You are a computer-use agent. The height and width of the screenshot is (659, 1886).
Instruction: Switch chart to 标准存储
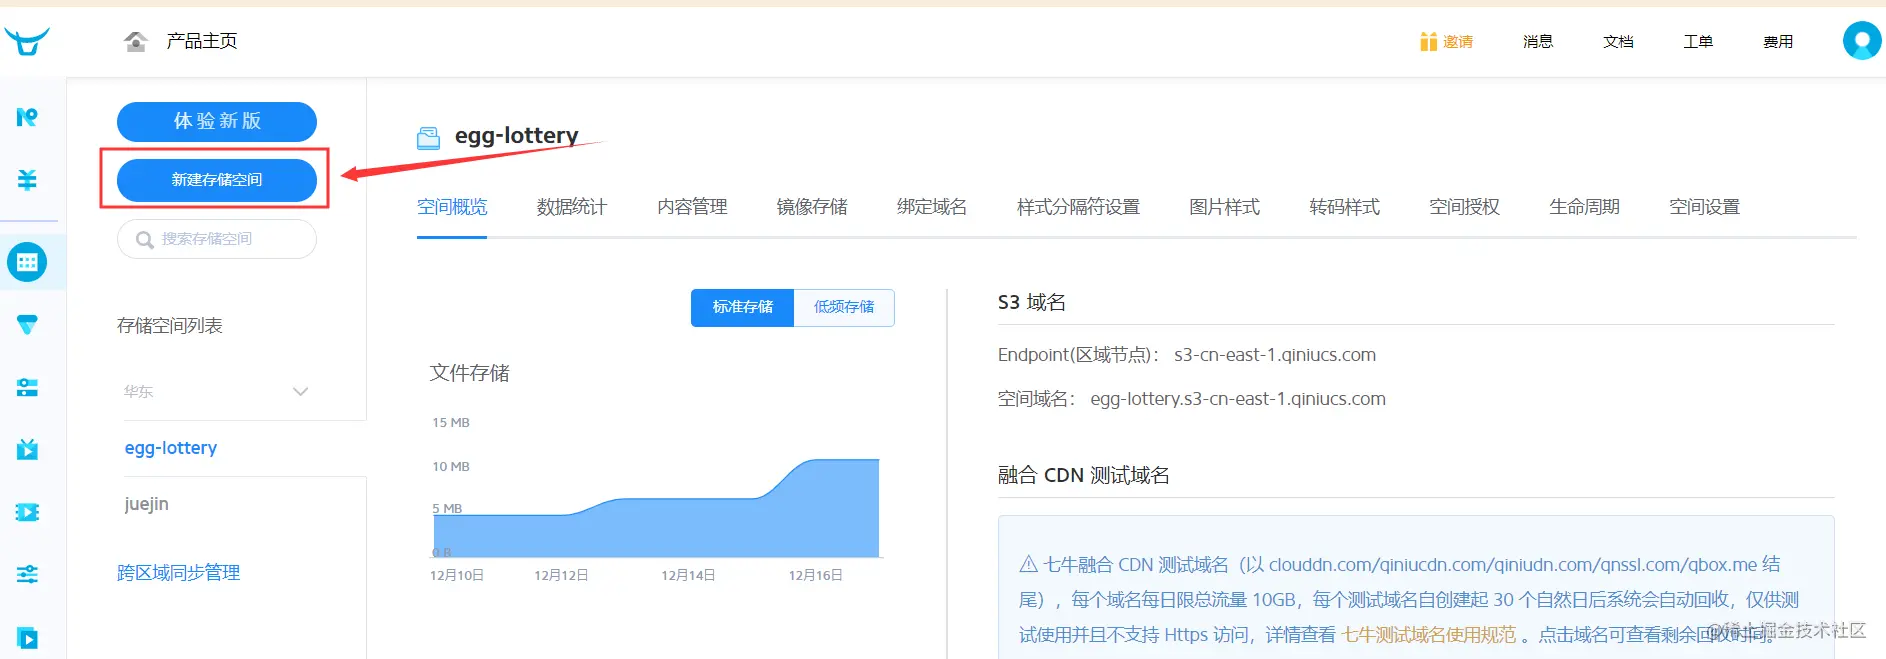742,307
